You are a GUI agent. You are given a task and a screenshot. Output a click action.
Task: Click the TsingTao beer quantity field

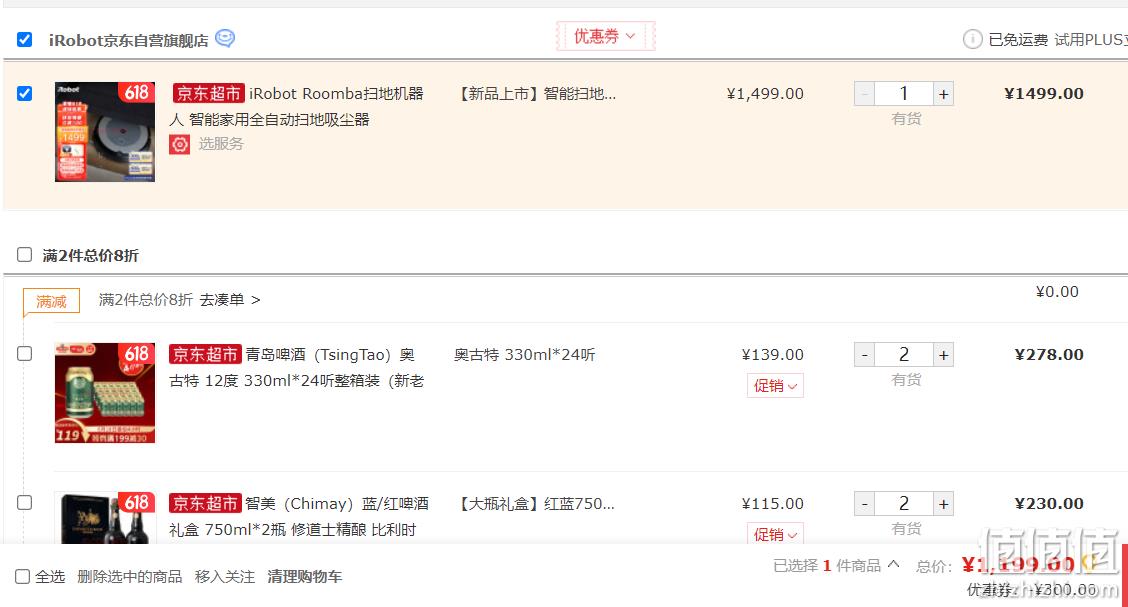[904, 355]
